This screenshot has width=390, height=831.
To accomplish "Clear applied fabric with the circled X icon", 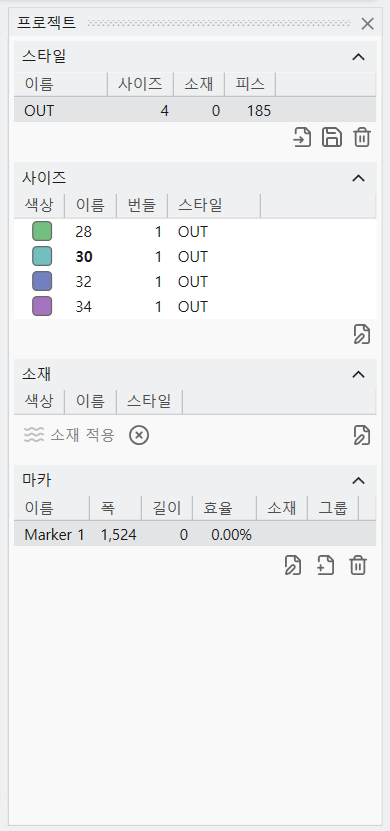I will click(x=139, y=436).
